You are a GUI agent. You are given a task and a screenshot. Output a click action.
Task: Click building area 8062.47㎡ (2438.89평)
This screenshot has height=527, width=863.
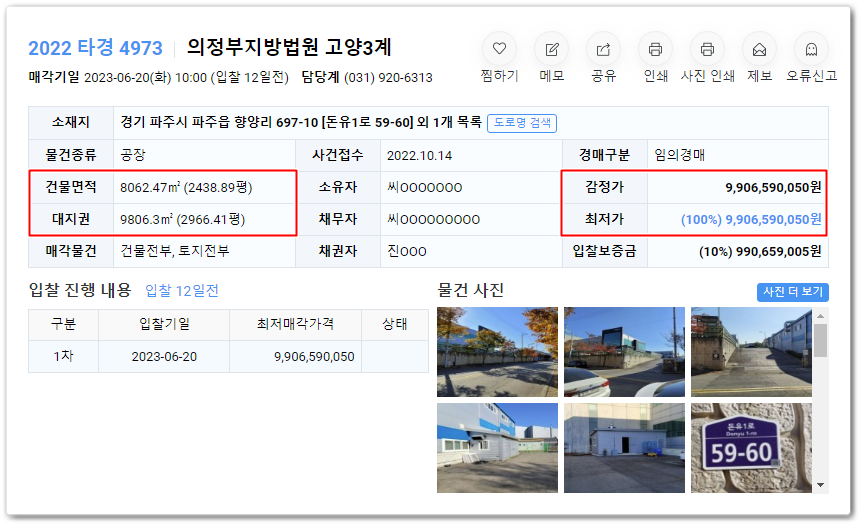click(x=186, y=188)
